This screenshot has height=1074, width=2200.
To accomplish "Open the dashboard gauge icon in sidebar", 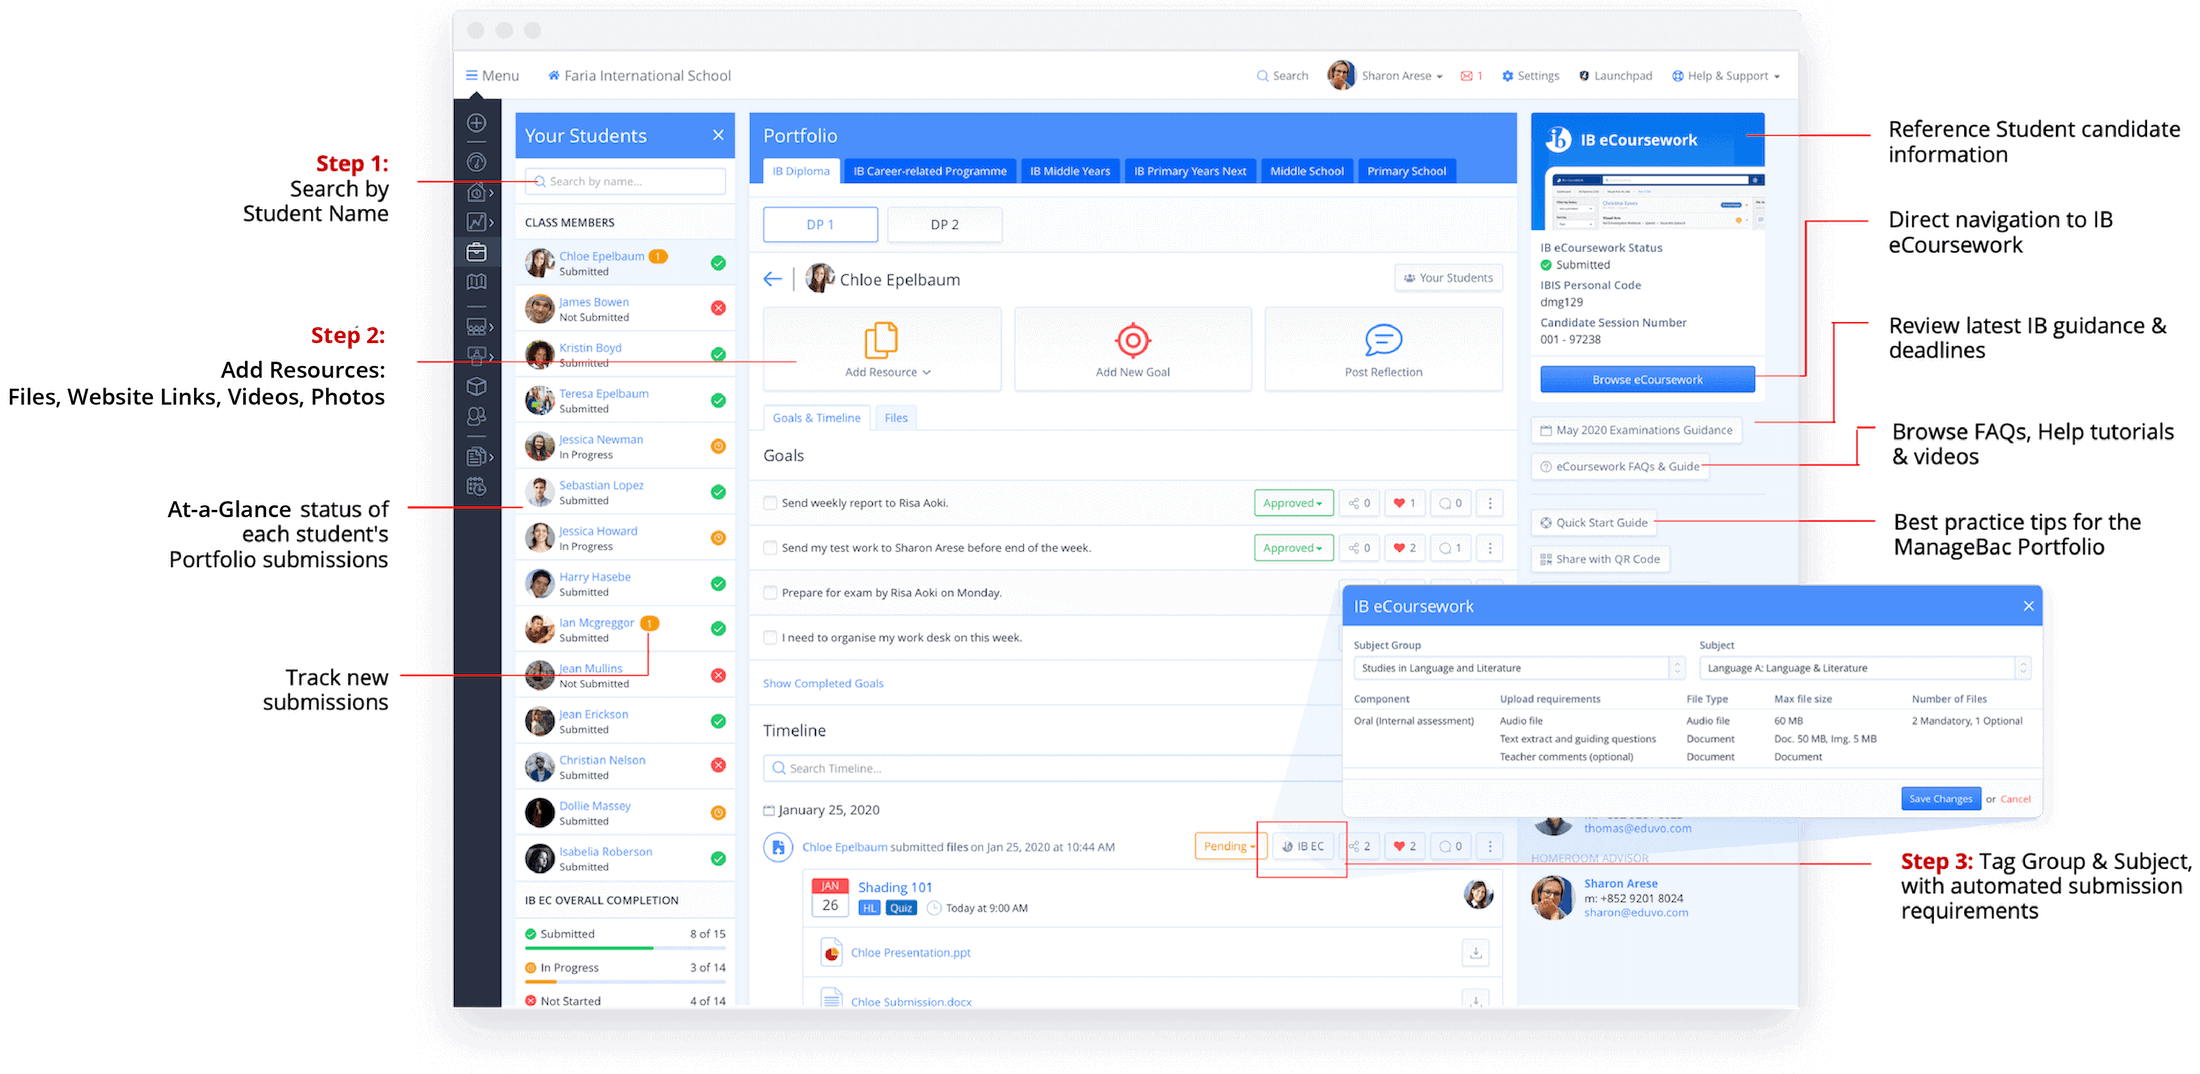I will tap(477, 161).
